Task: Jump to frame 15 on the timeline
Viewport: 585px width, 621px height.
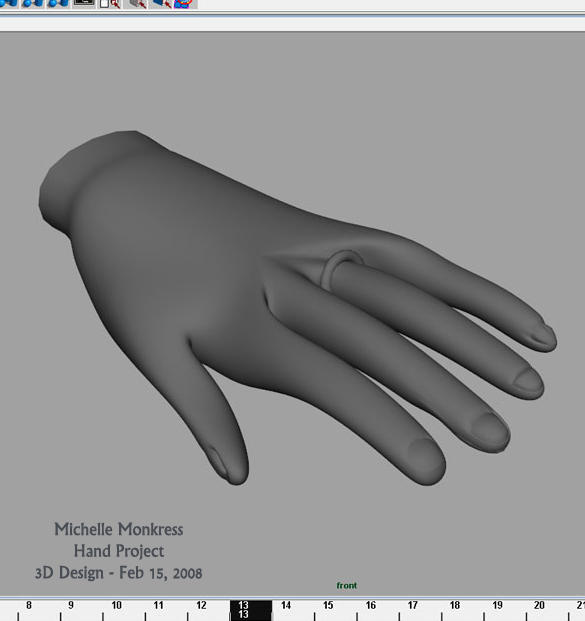Action: click(328, 605)
